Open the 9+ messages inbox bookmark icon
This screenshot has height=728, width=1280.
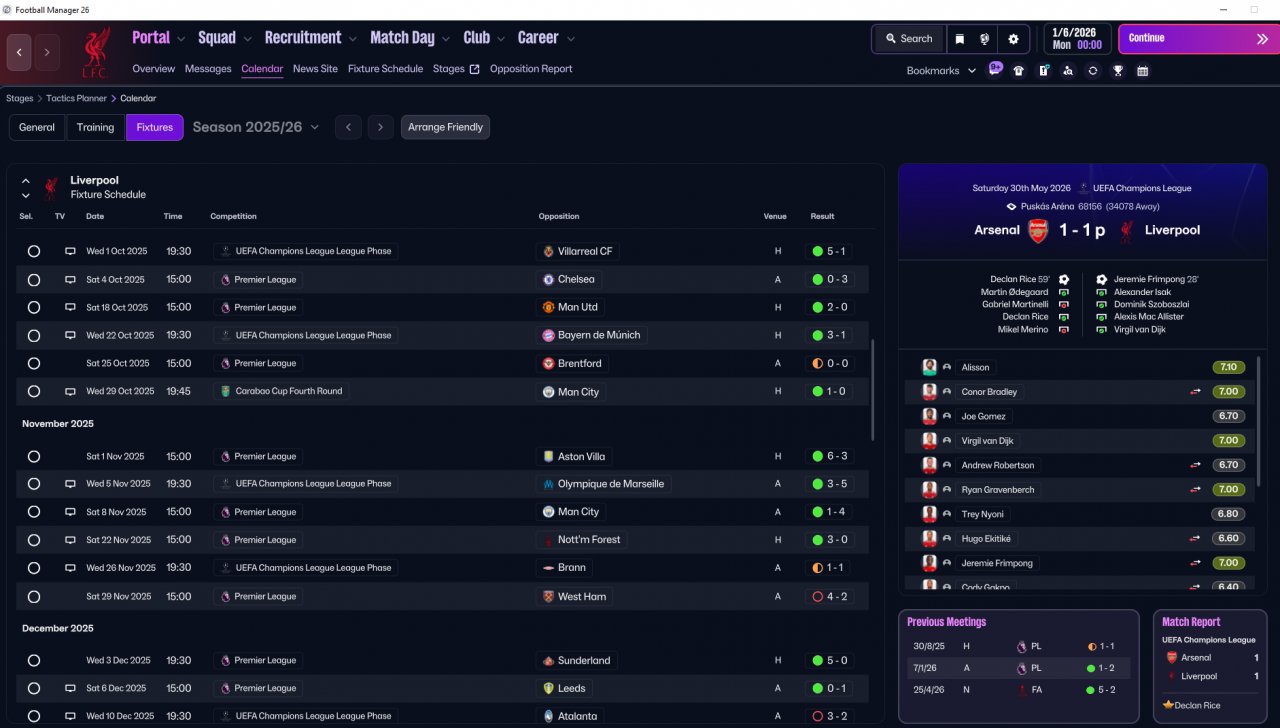tap(995, 69)
